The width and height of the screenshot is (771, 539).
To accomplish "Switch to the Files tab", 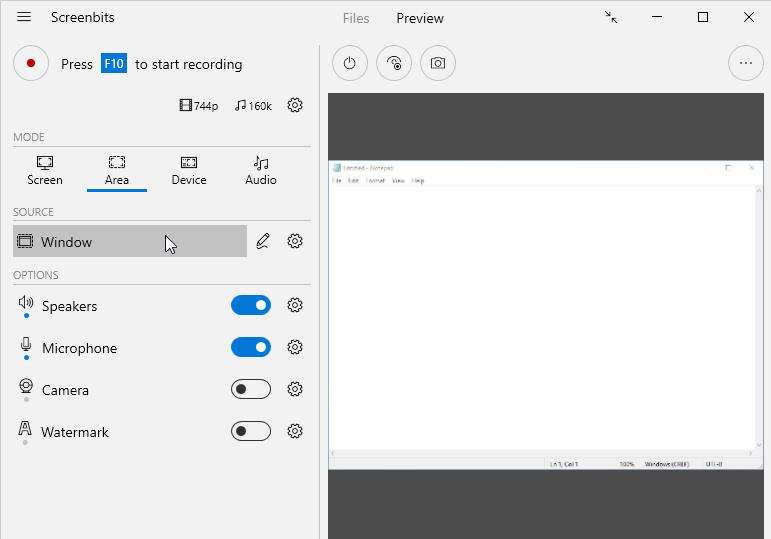I will coord(356,18).
